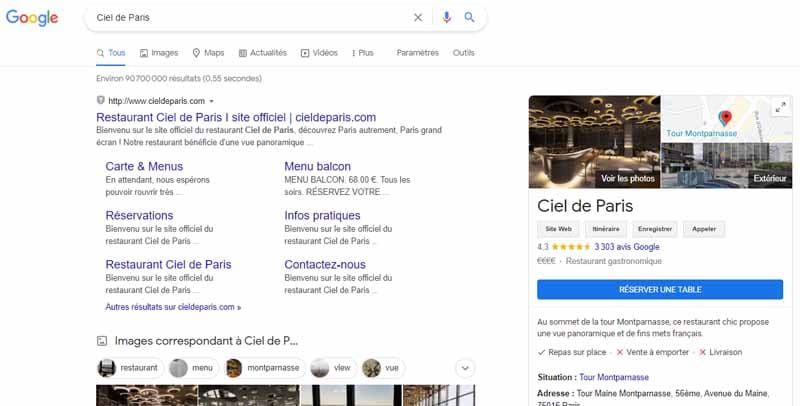Open the Vidéos tab
The image size is (800, 406).
pos(319,53)
